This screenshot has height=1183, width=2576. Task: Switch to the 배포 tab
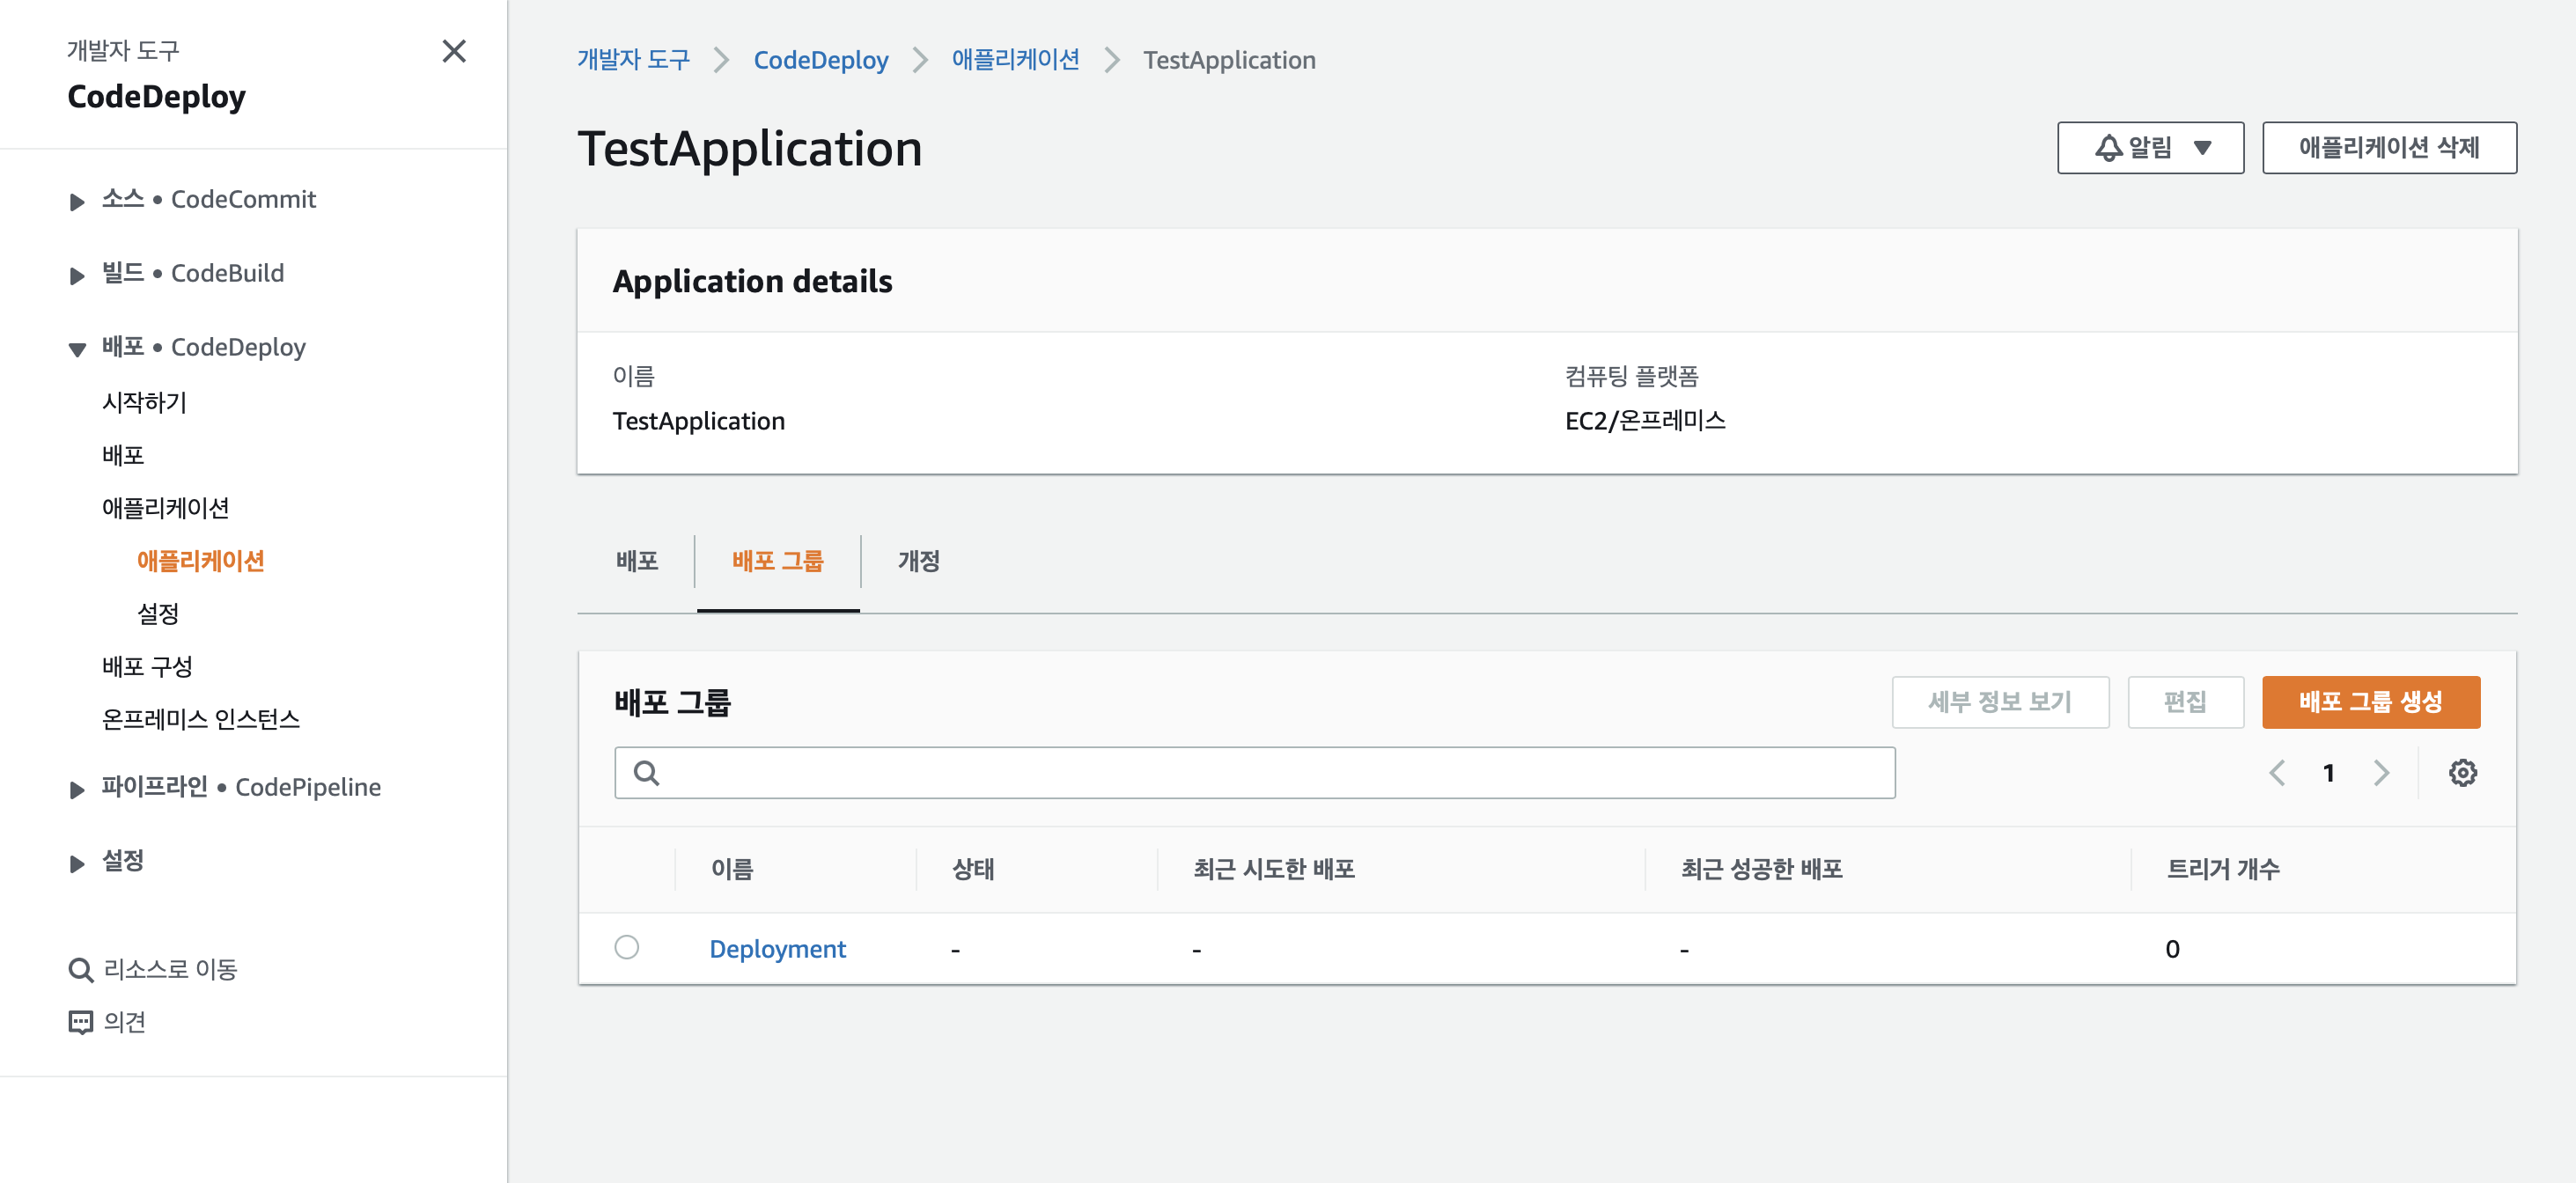pos(637,561)
